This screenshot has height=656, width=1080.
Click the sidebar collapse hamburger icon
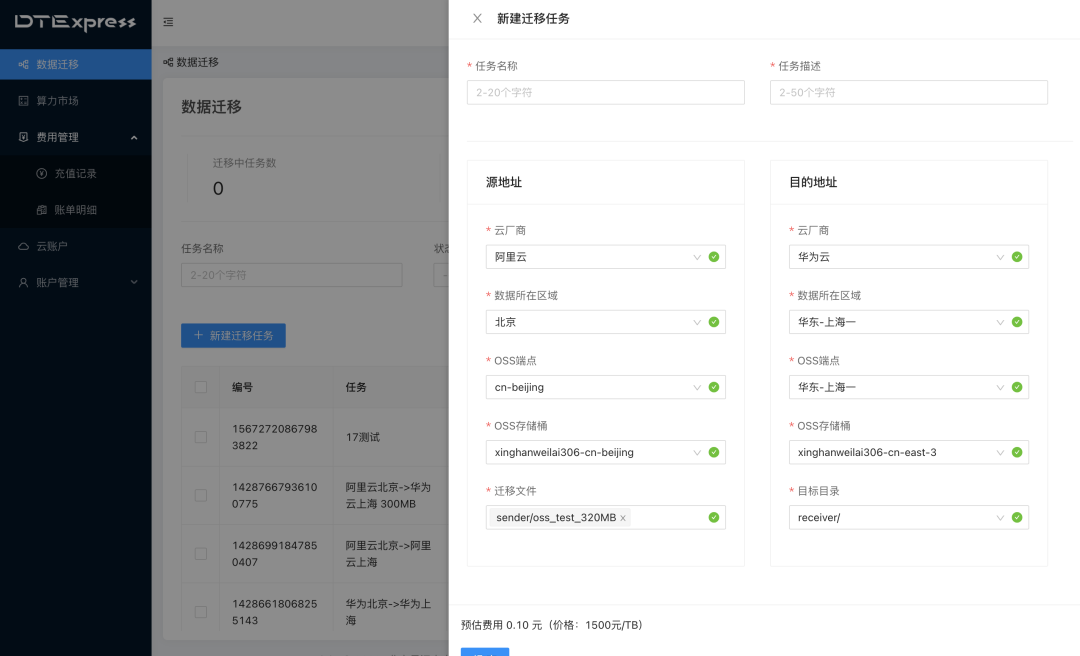pos(168,22)
